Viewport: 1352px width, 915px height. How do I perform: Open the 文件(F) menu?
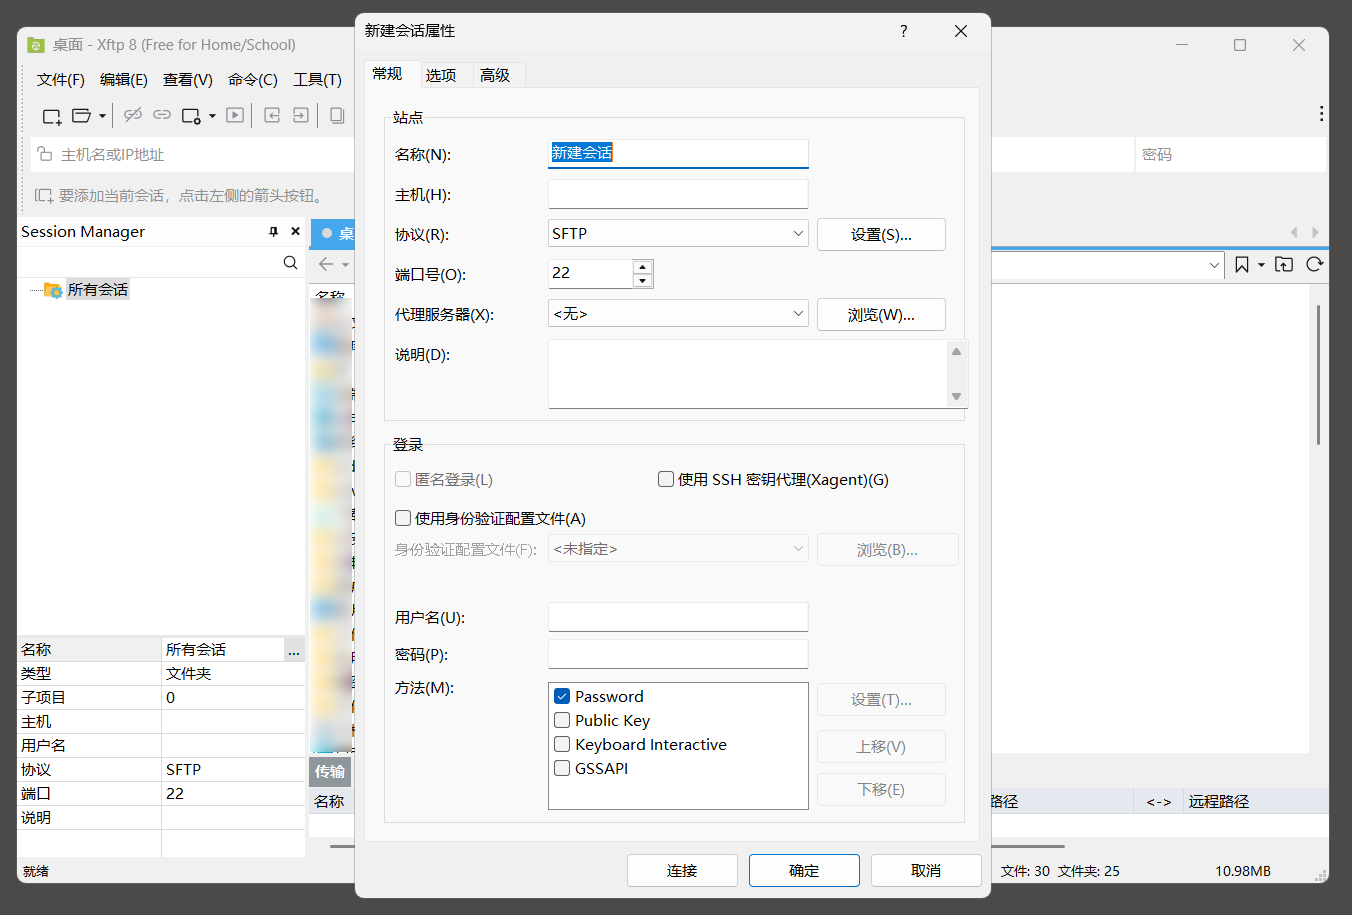(x=61, y=80)
